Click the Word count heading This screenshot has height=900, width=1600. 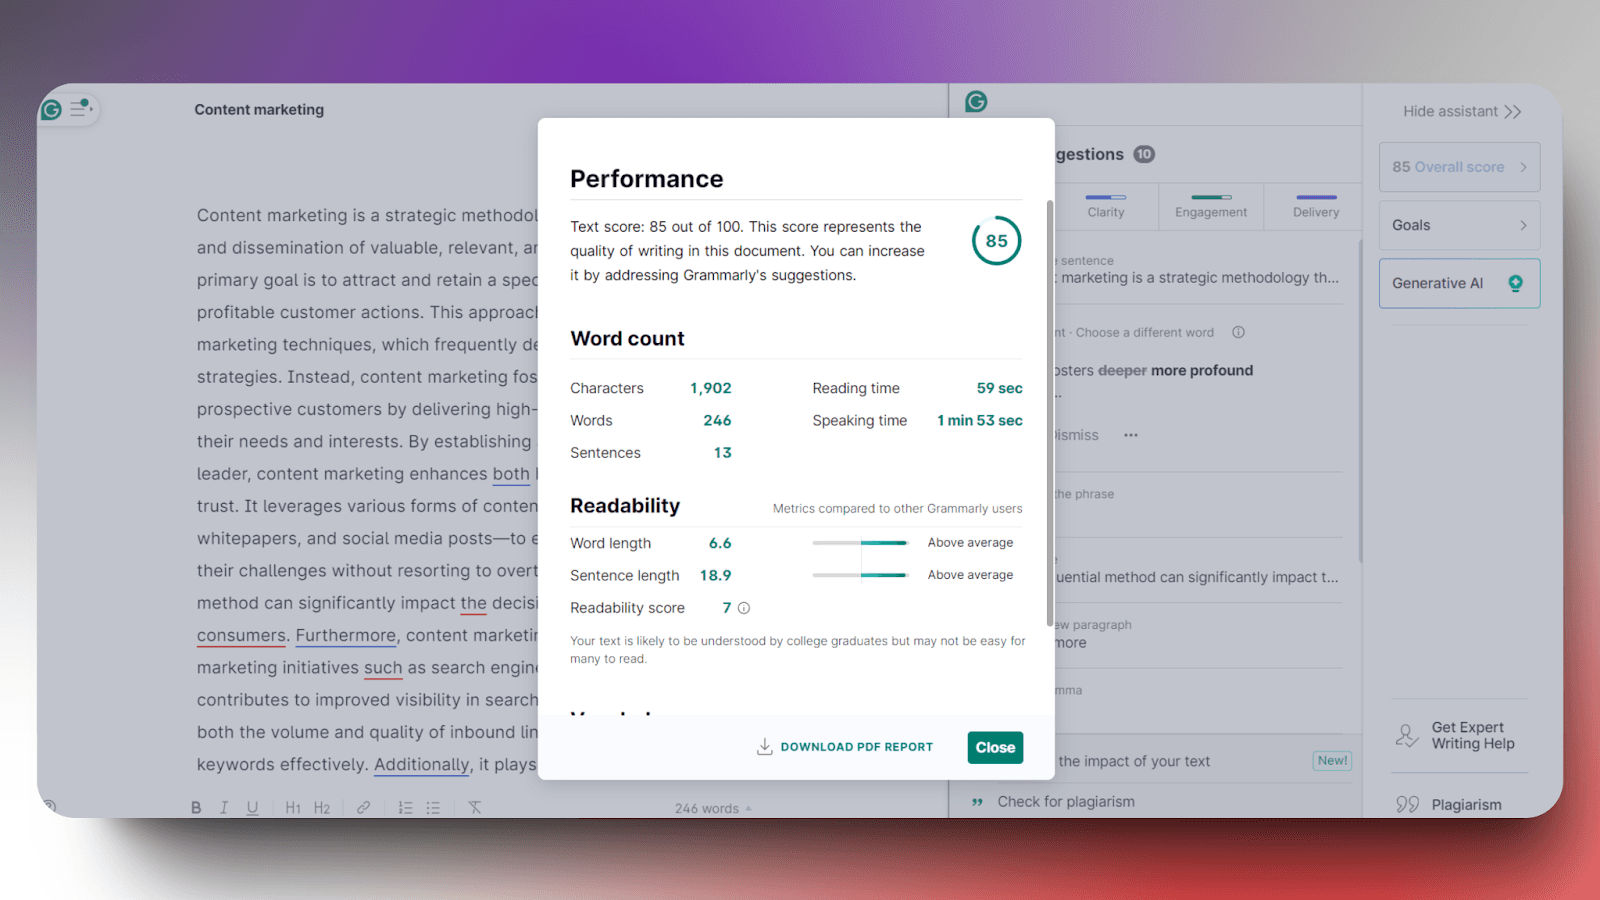click(x=627, y=339)
